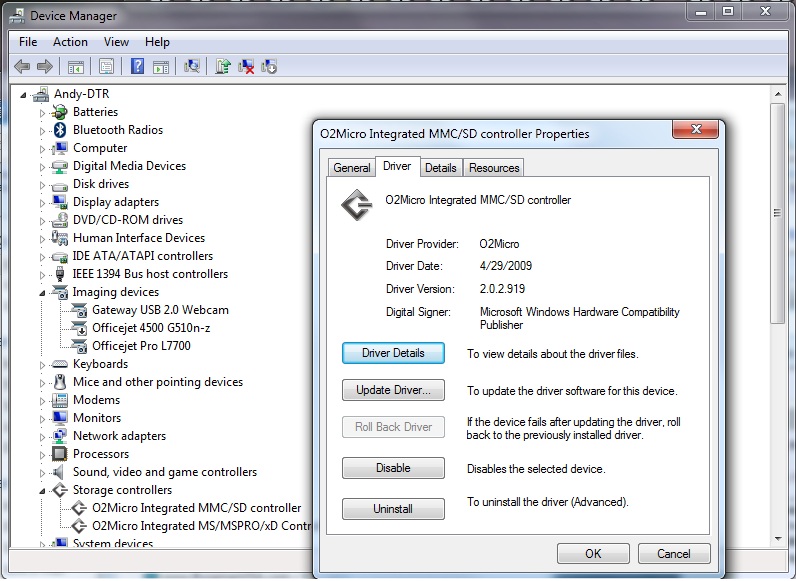Collapse the Andy-DTR root node
The height and width of the screenshot is (581, 796).
tap(23, 95)
